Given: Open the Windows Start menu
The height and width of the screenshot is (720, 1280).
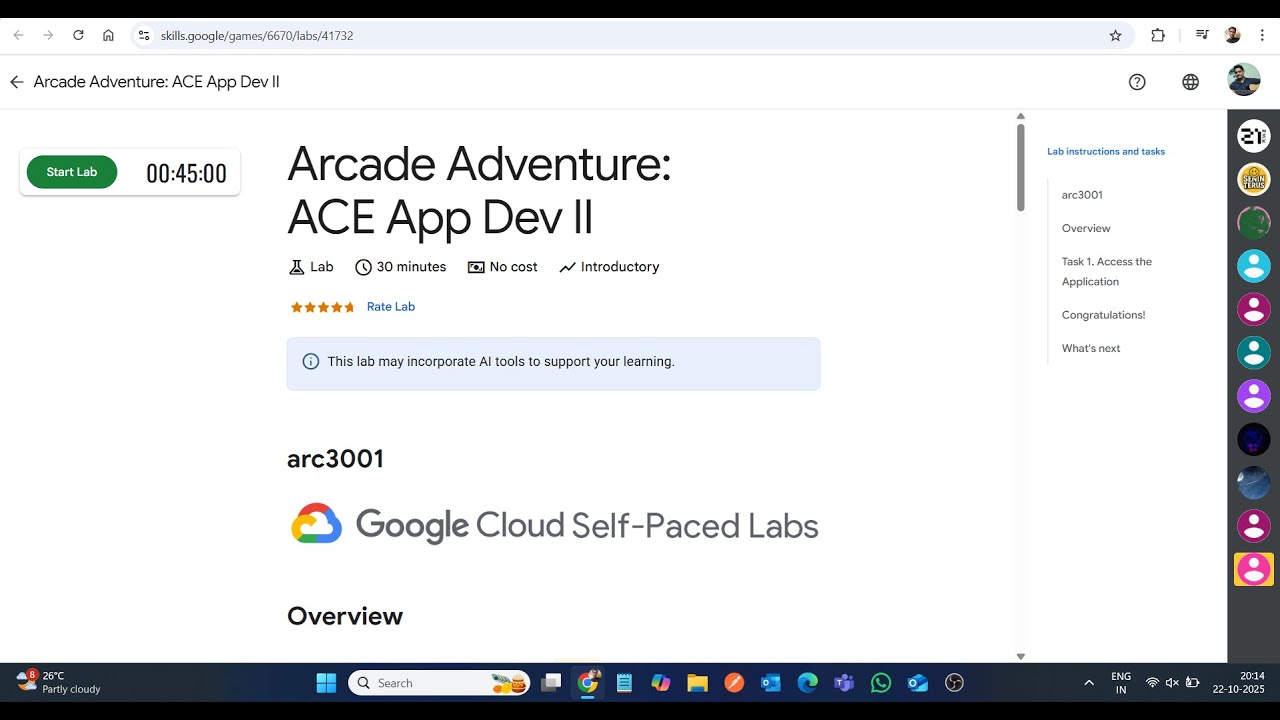Looking at the screenshot, I should (x=326, y=683).
